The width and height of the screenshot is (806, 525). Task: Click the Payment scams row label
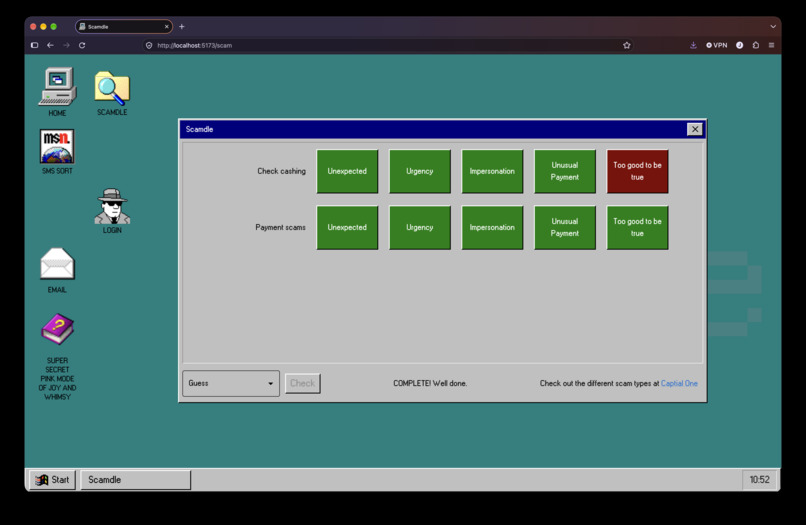280,227
